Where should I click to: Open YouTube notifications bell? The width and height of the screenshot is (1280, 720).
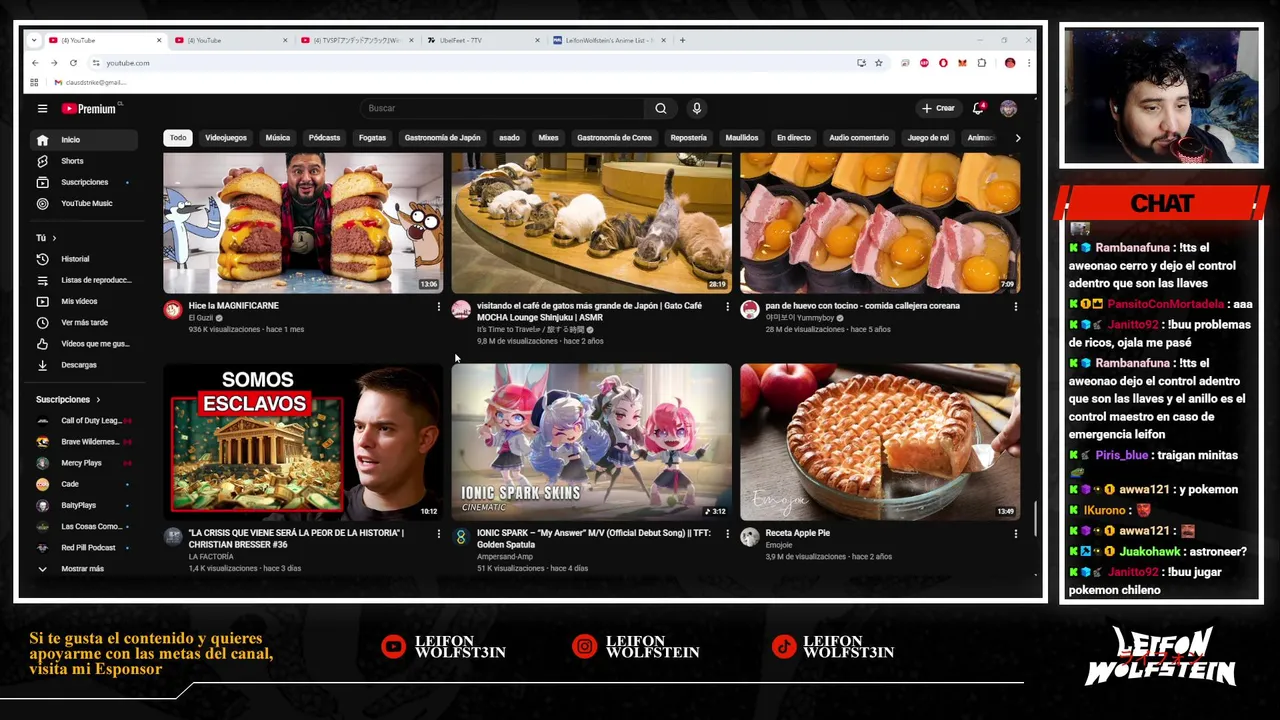click(x=978, y=108)
